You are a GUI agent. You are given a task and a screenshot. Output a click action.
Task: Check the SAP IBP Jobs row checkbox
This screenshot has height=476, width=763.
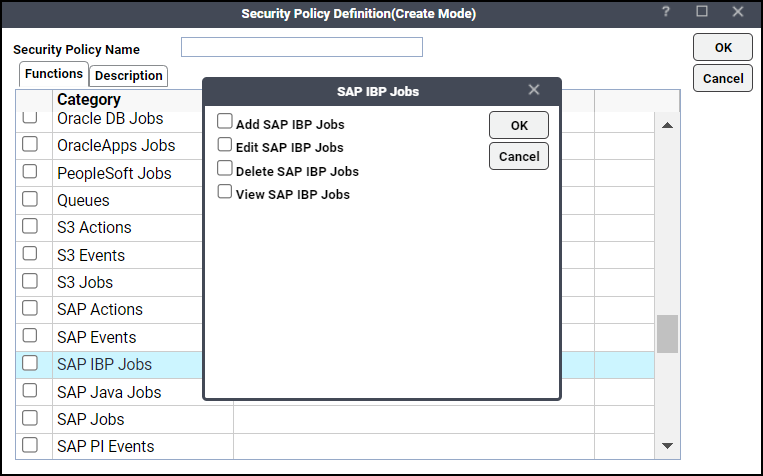click(x=30, y=363)
